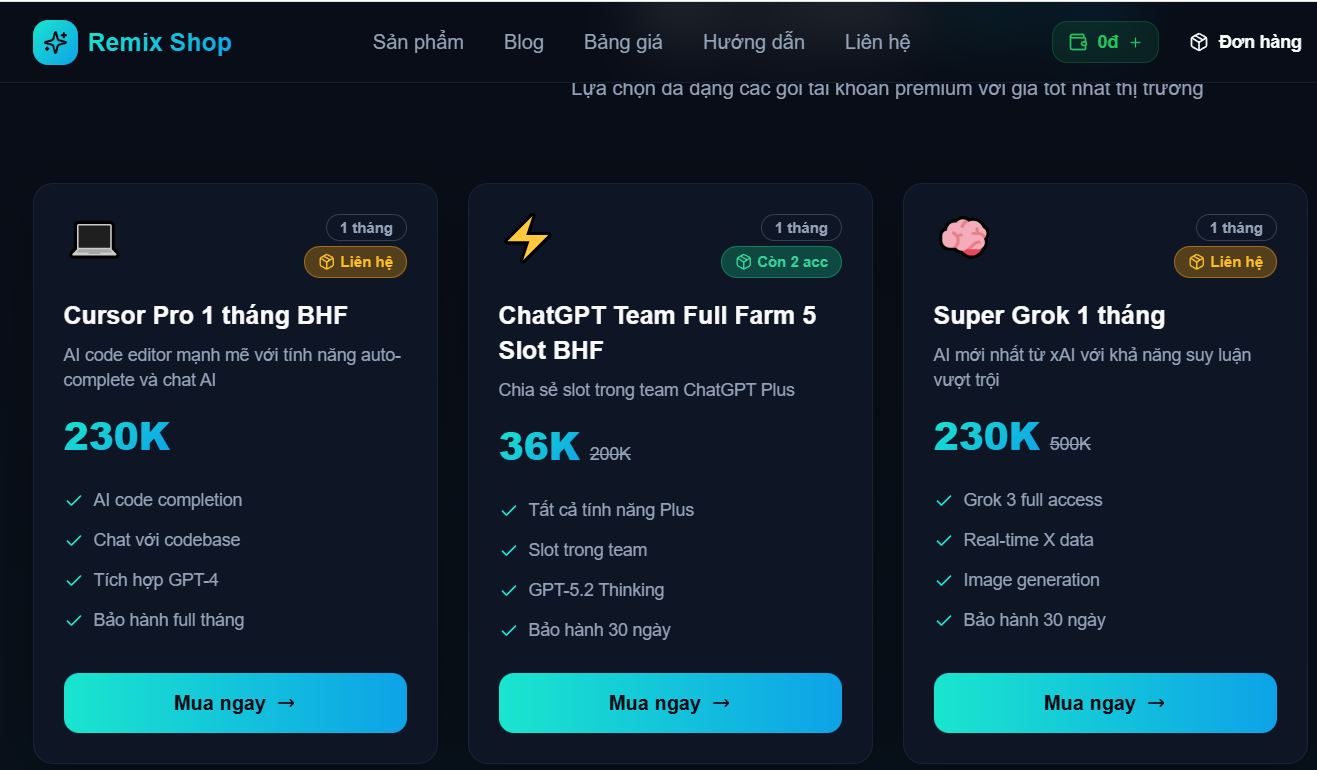Open the Bảng giá page

click(622, 42)
